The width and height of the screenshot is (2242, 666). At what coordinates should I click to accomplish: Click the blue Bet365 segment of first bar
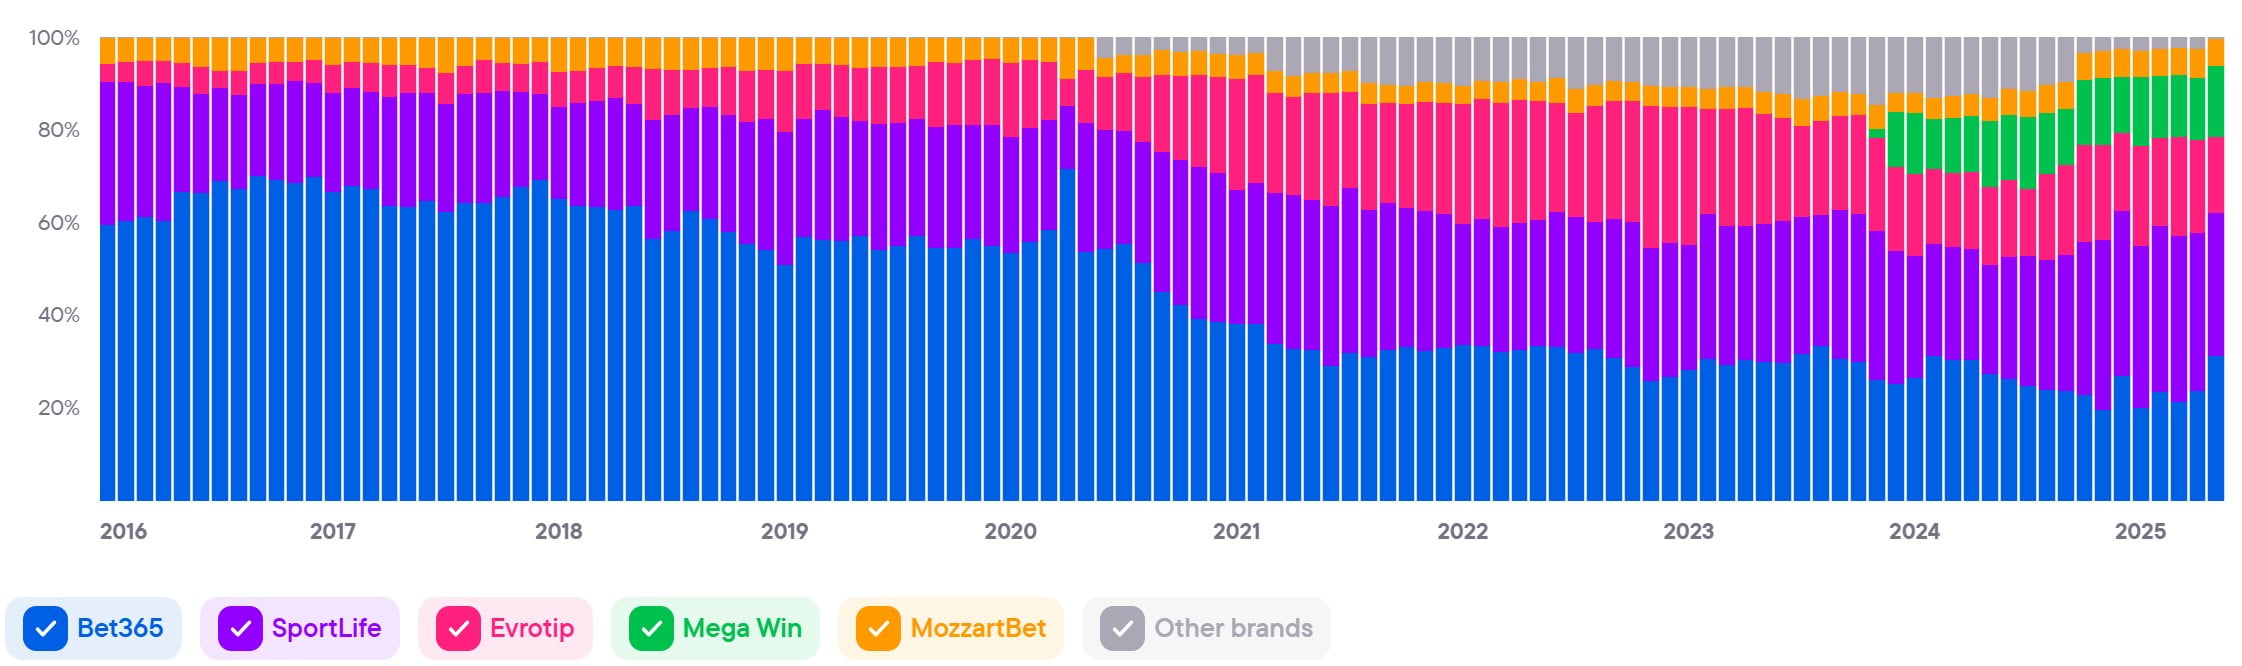pyautogui.click(x=107, y=360)
